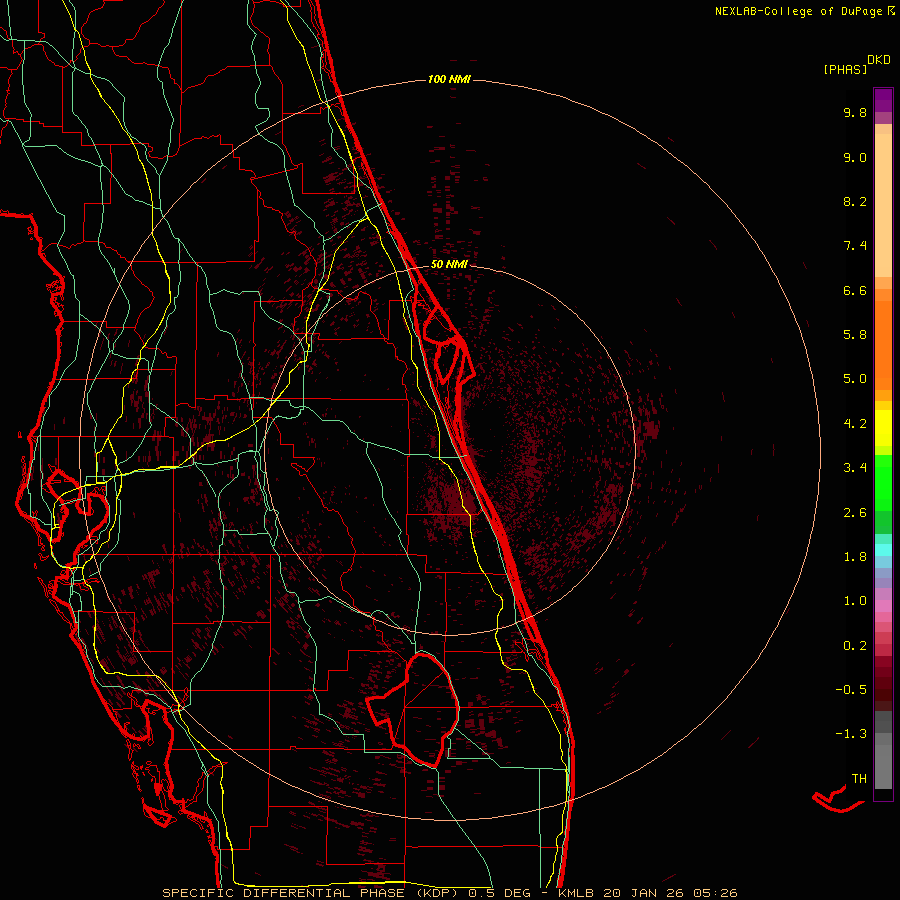
Task: Select the 100 NMI range ring label
Action: click(x=449, y=79)
